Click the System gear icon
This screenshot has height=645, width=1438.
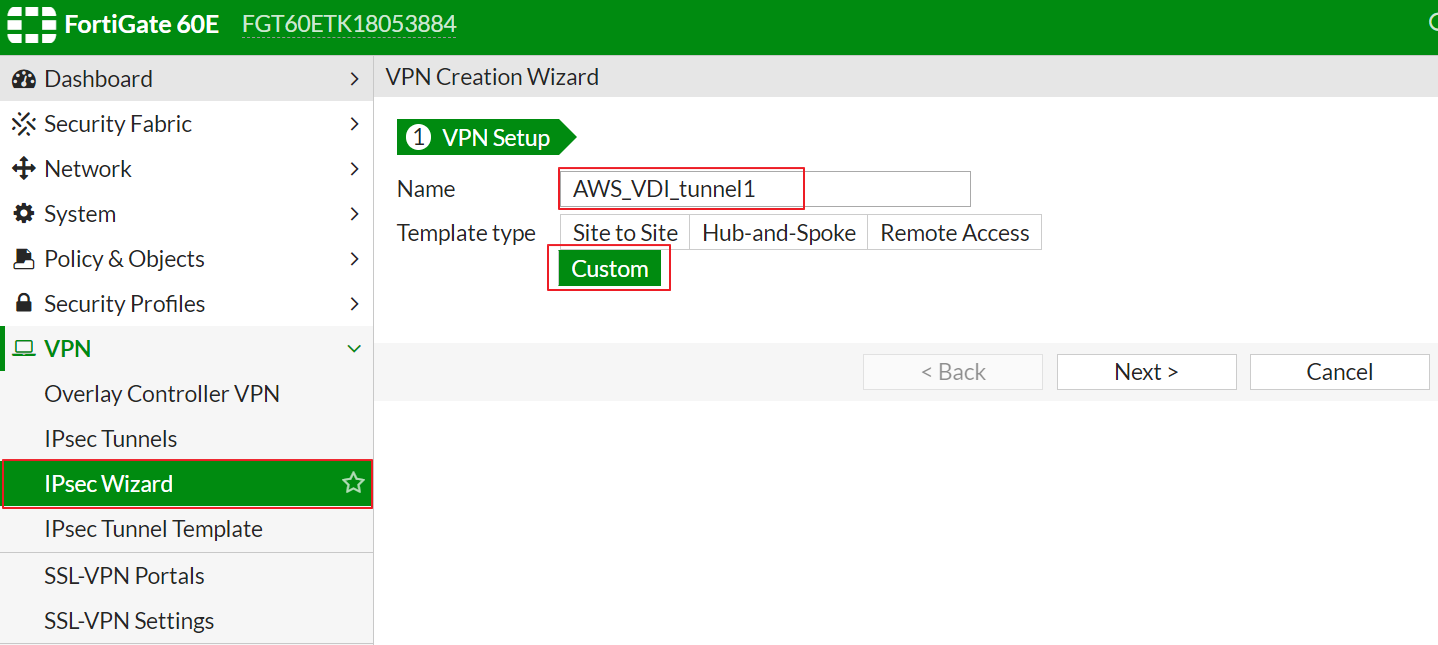pos(24,214)
